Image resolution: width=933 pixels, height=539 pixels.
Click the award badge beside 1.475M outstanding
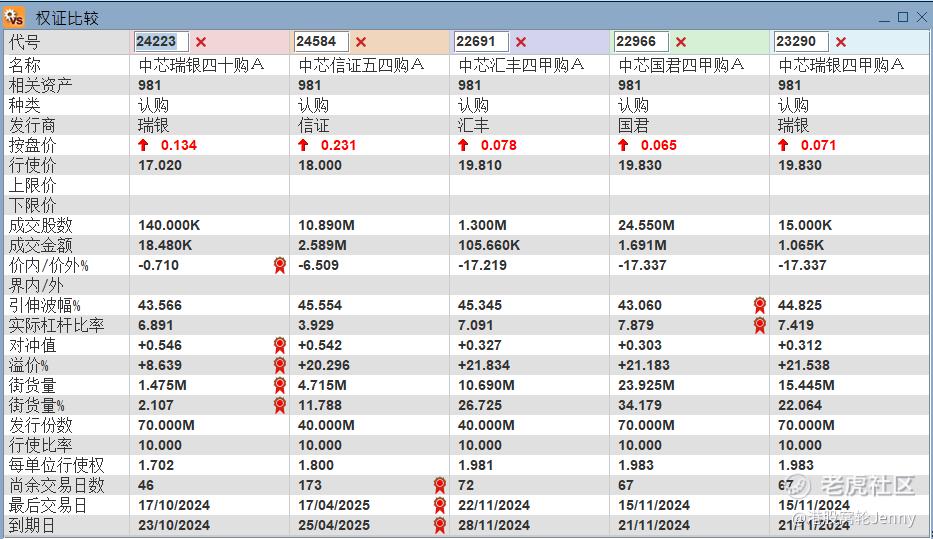coord(280,386)
